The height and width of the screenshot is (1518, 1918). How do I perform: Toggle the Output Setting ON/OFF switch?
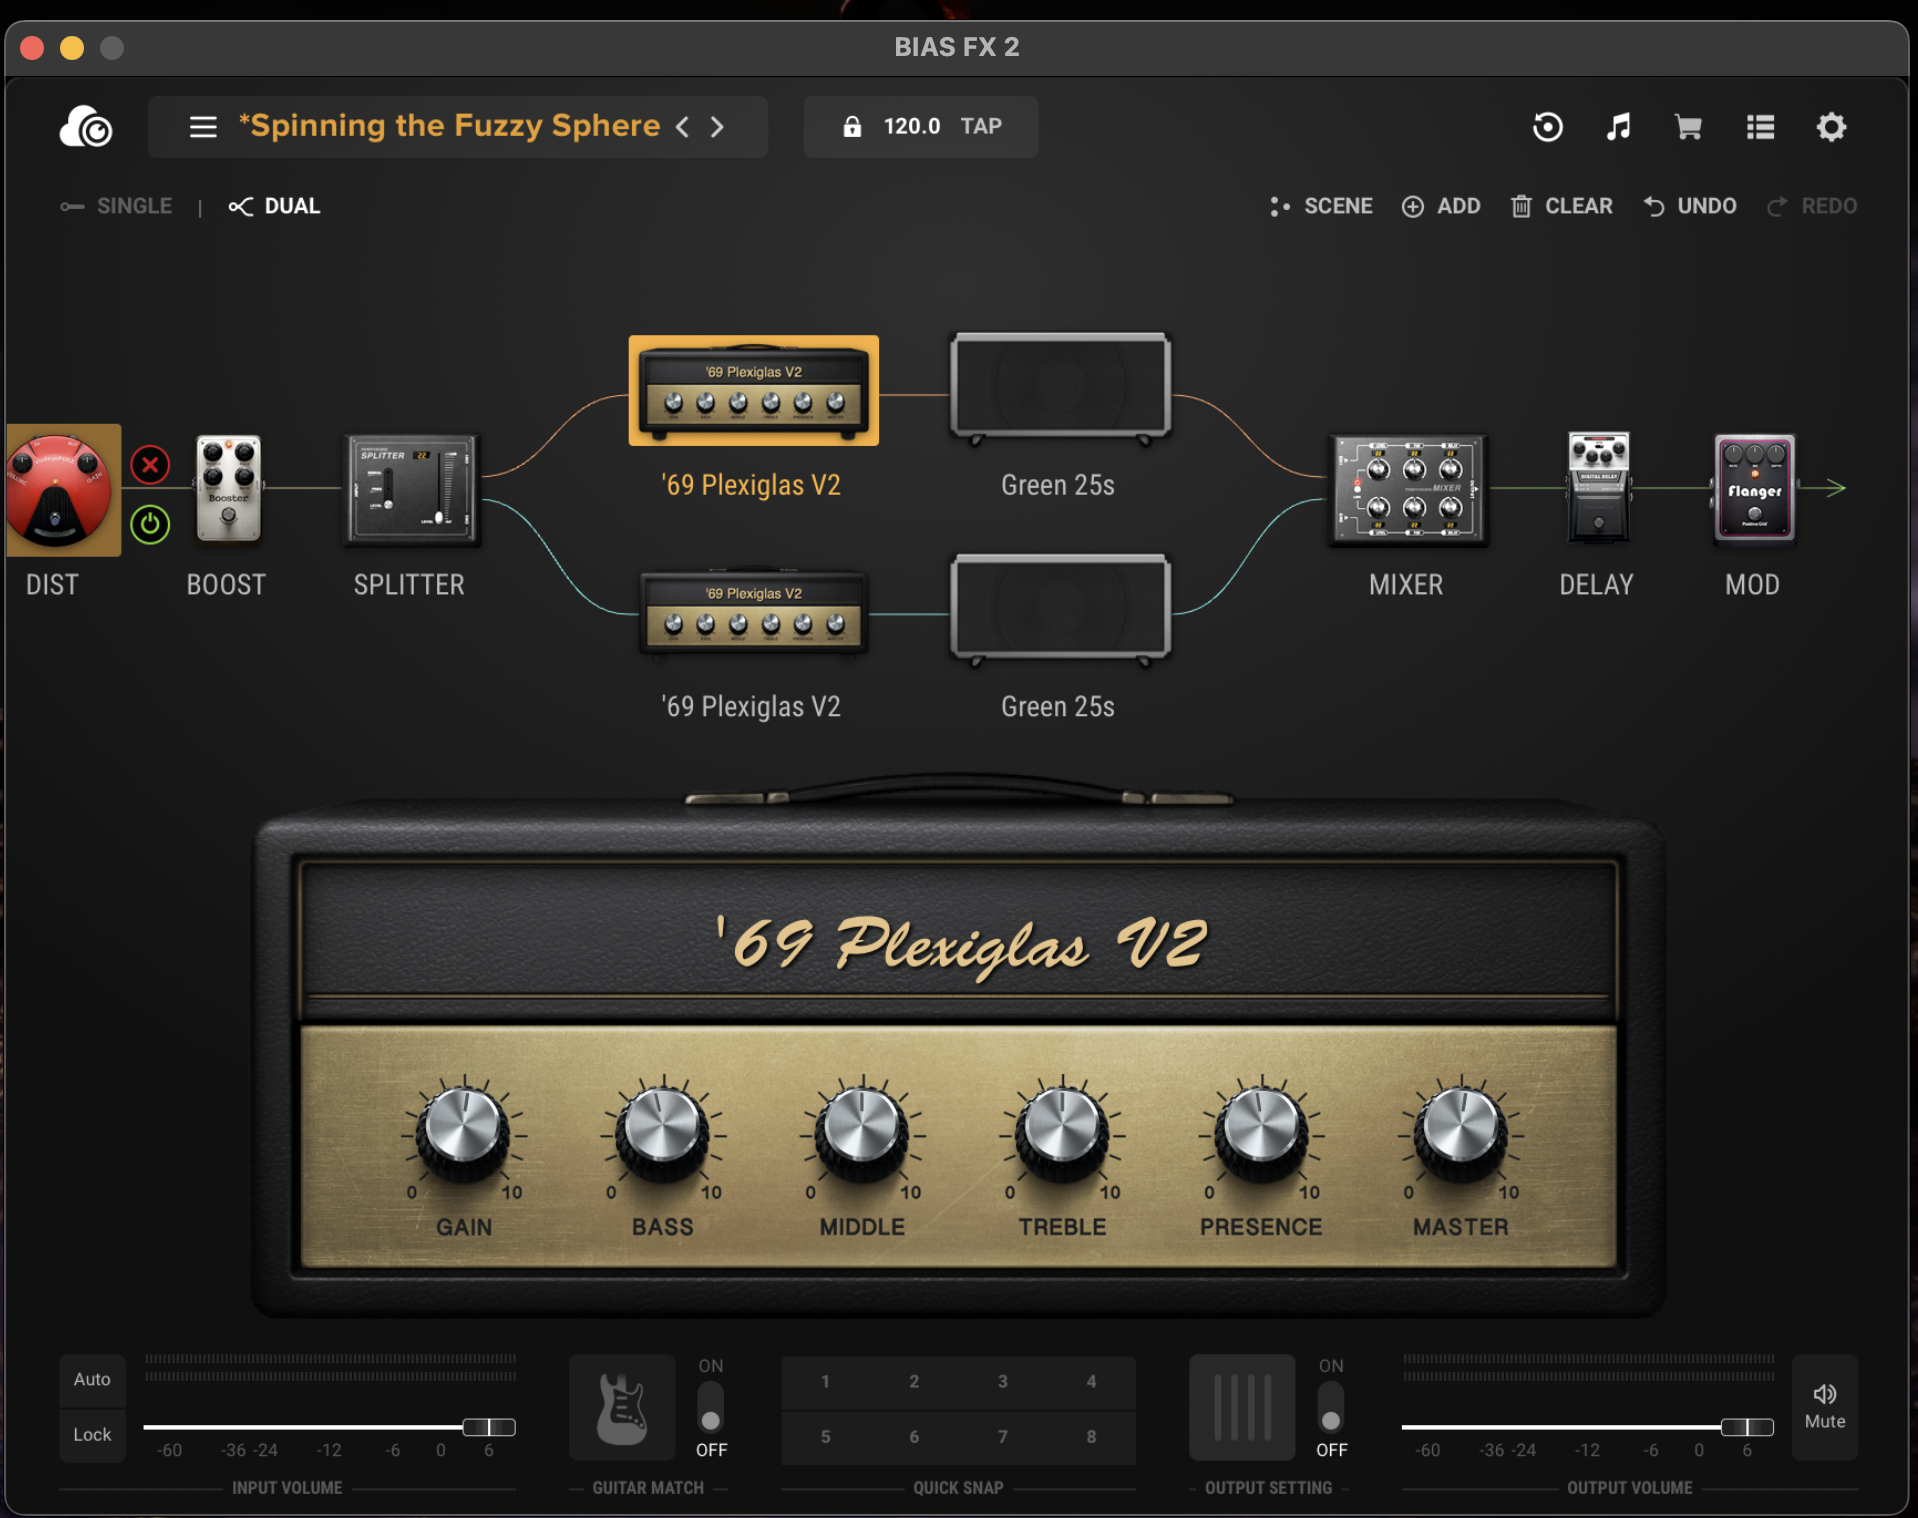point(1330,1408)
